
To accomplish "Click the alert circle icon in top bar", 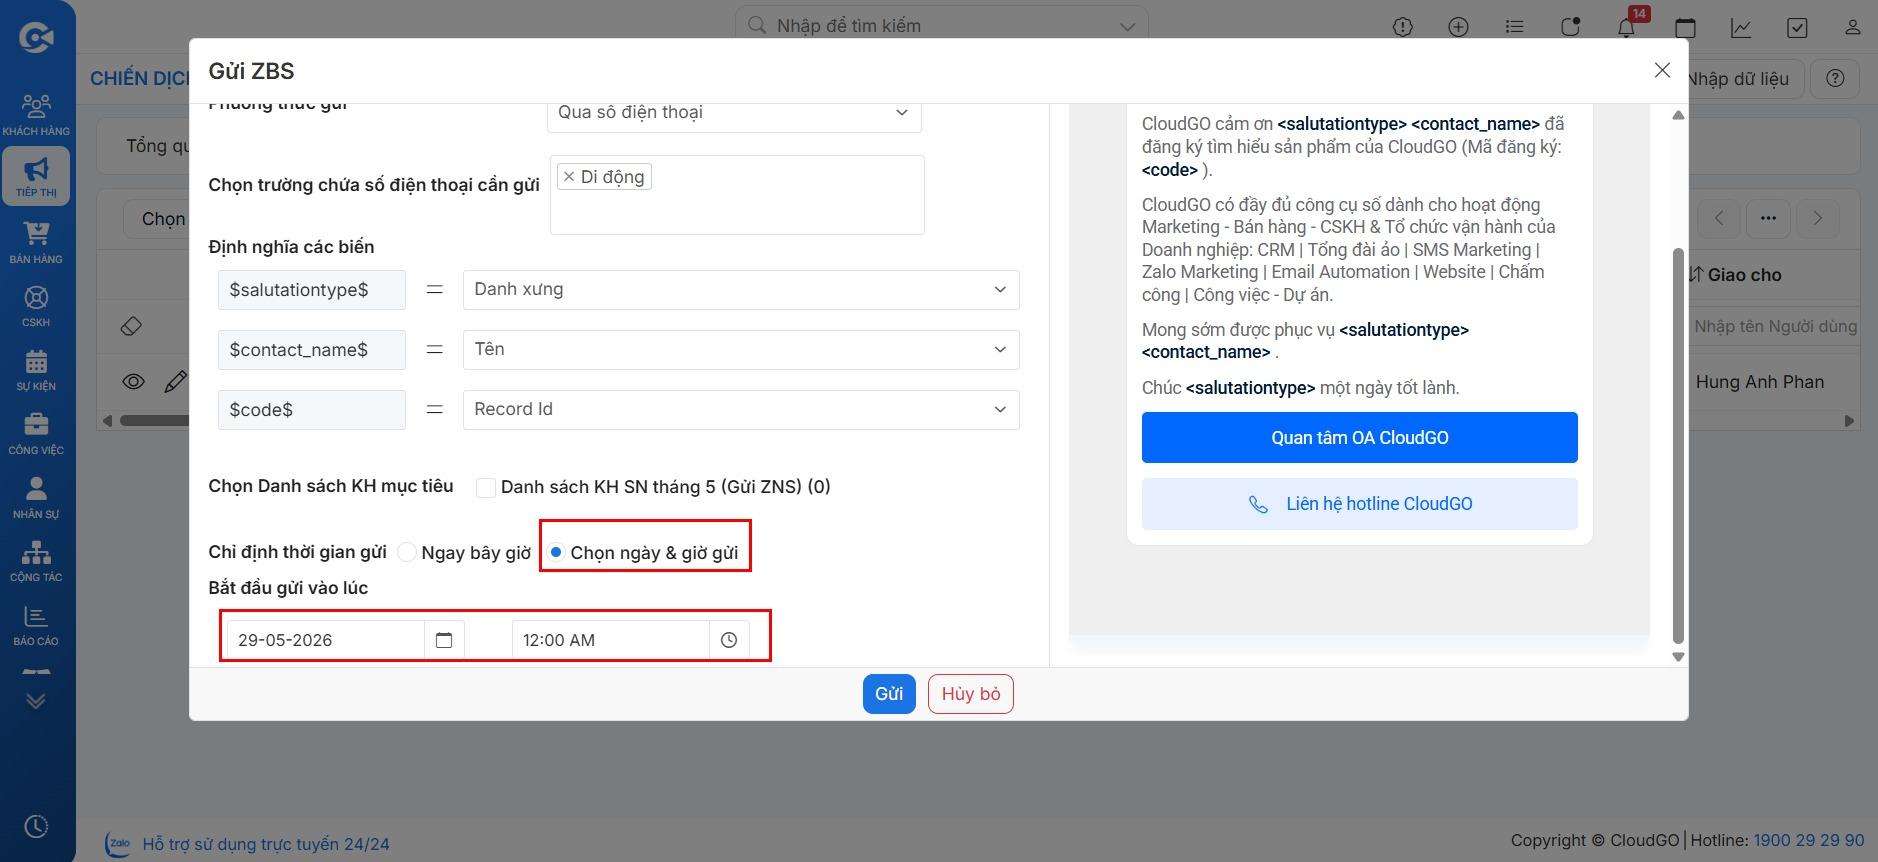I will (x=1403, y=27).
